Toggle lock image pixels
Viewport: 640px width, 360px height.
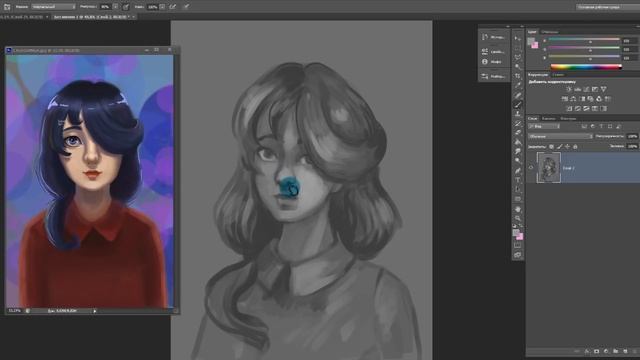(560, 147)
